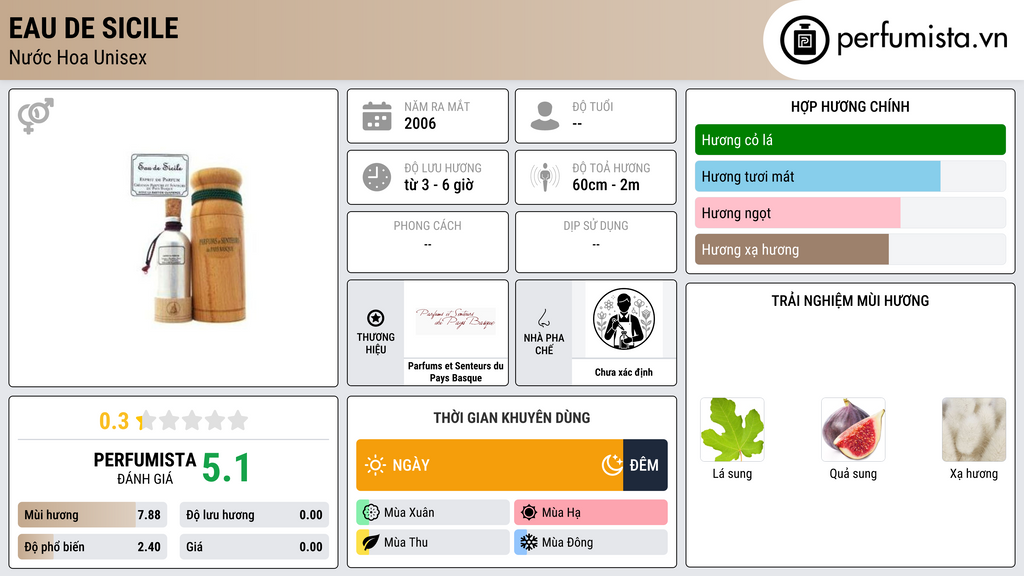Click the summer sun icon by Mùa Hạ

click(529, 512)
